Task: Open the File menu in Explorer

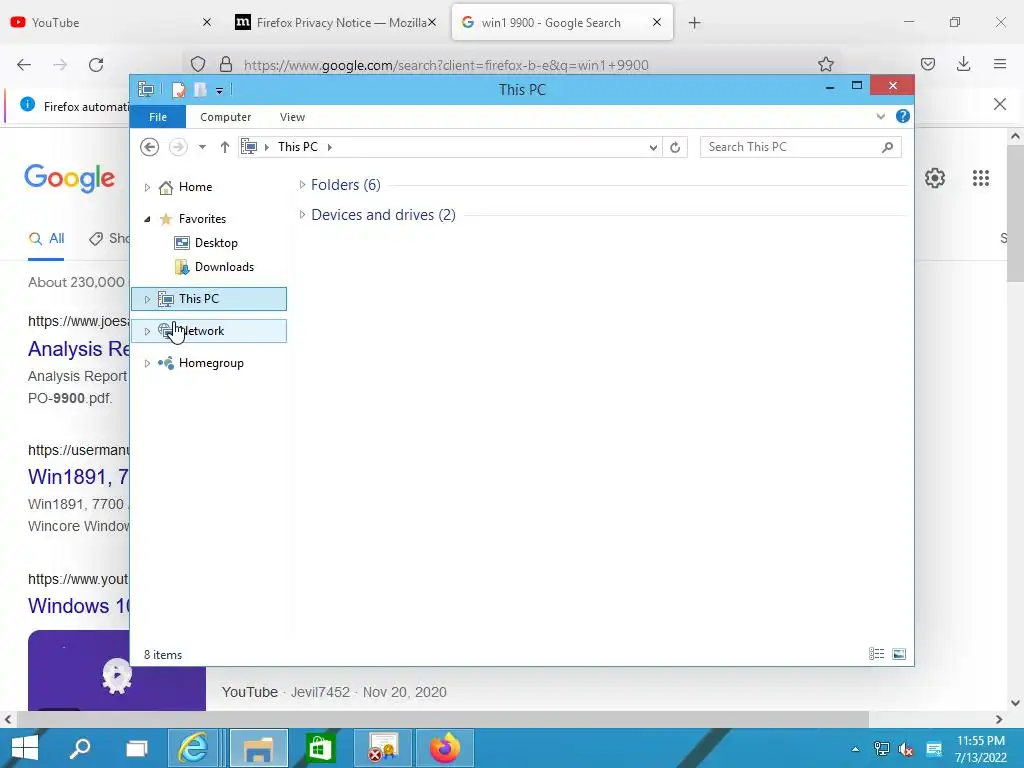Action: (x=158, y=117)
